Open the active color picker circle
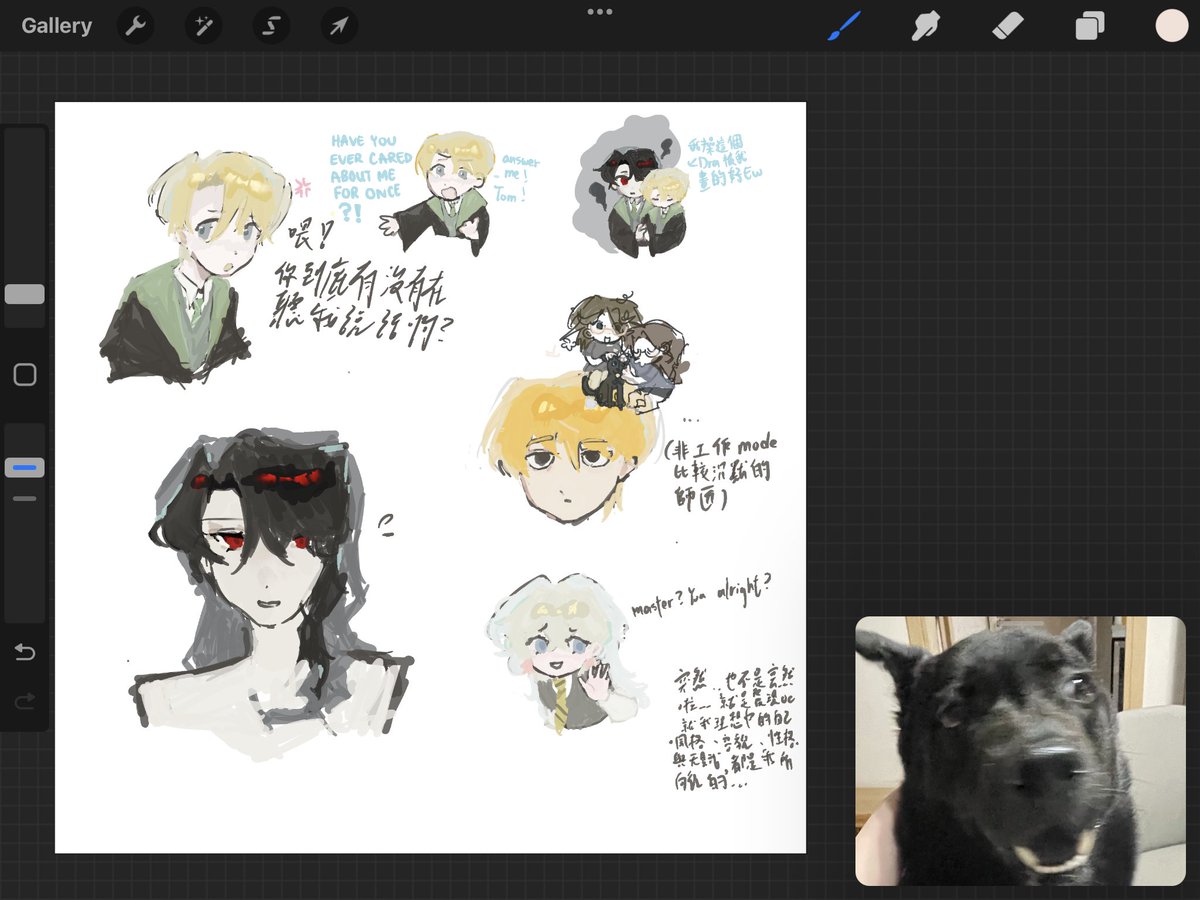This screenshot has width=1200, height=900. tap(1172, 26)
